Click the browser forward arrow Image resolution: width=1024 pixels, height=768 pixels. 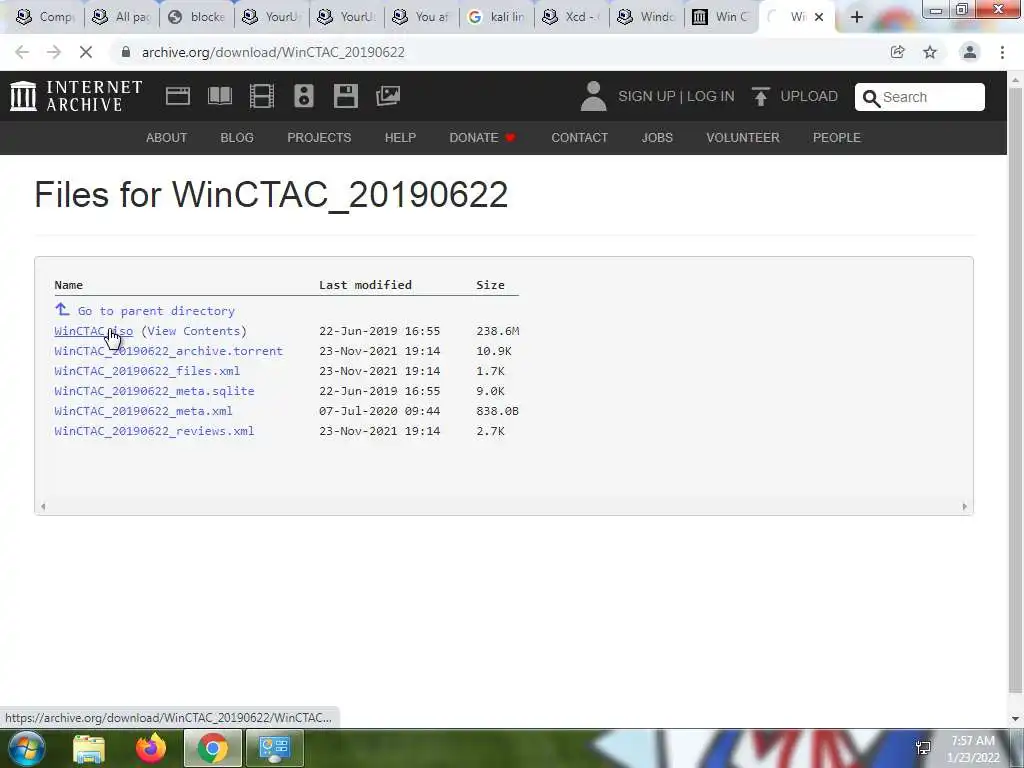tap(54, 52)
